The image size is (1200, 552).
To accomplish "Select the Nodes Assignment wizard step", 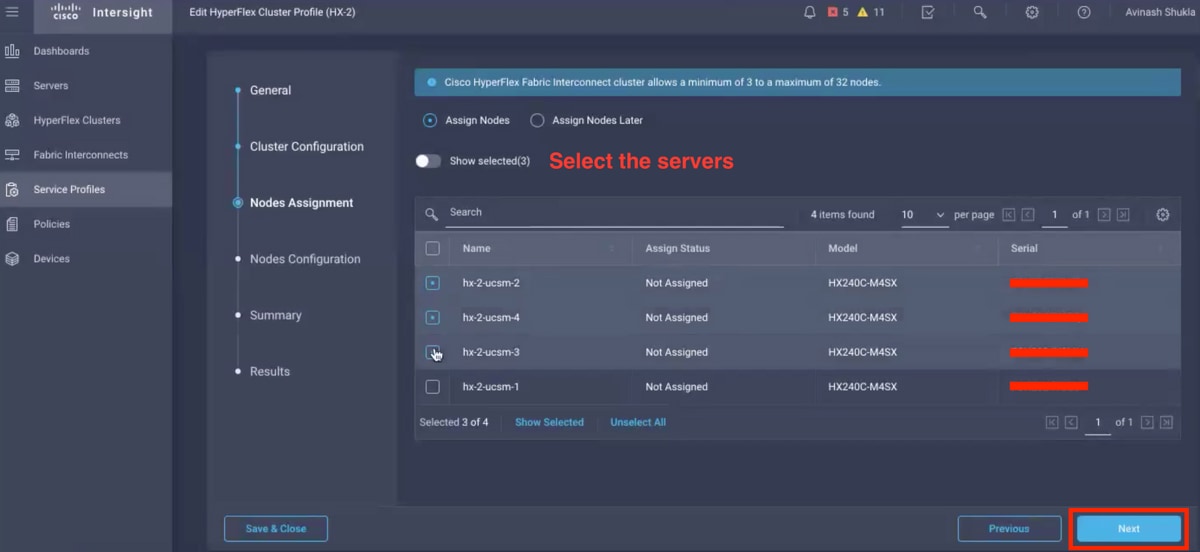I will tap(301, 202).
